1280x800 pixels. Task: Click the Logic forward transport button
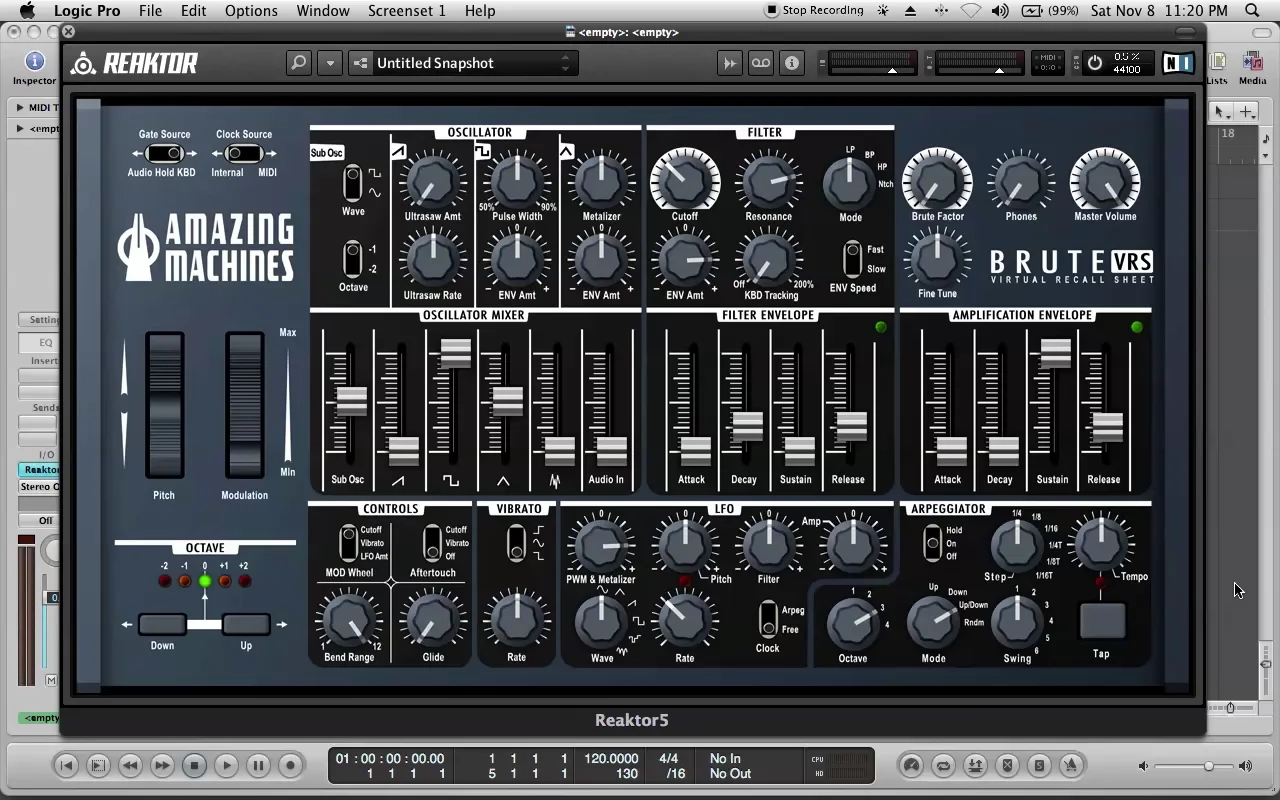(162, 766)
